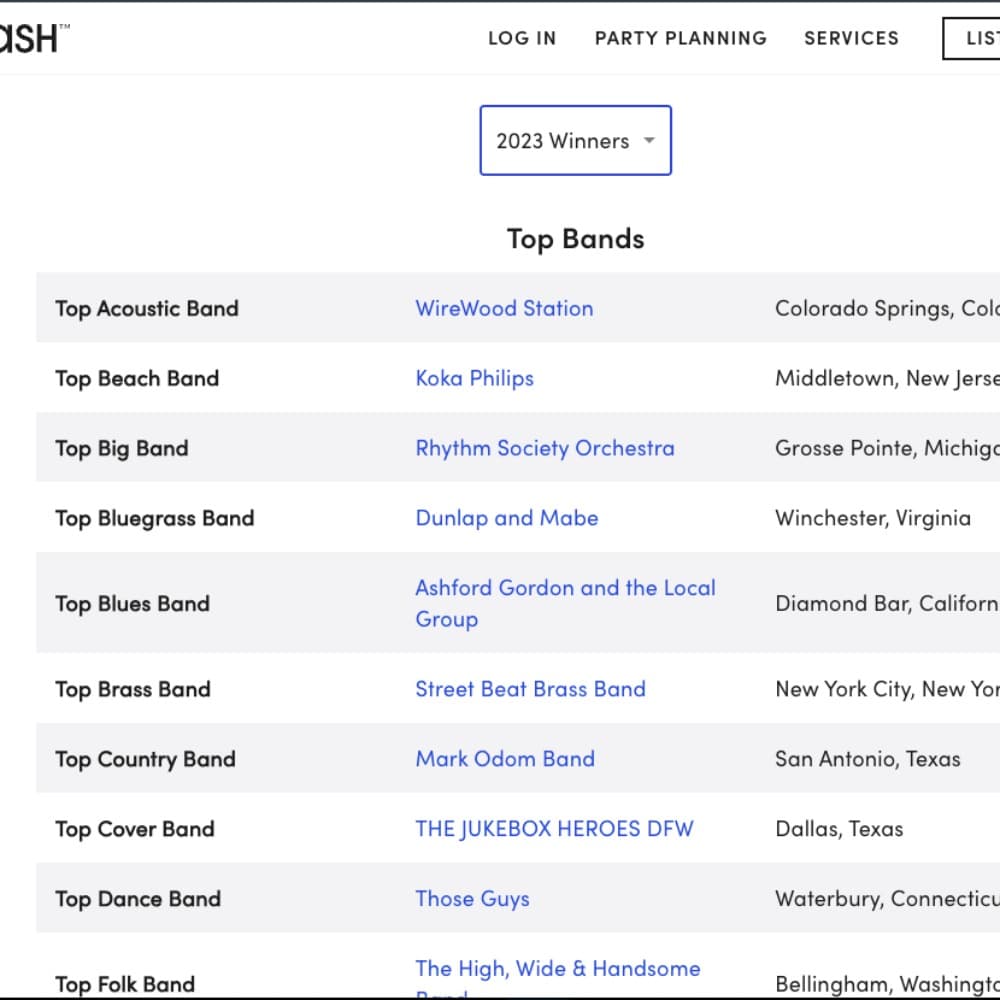Open the 2023 Winners dropdown
The height and width of the screenshot is (1000, 1000).
point(563,141)
